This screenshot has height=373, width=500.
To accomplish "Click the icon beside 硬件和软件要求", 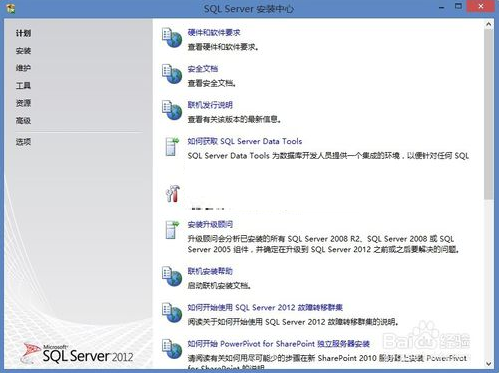I will (x=172, y=38).
